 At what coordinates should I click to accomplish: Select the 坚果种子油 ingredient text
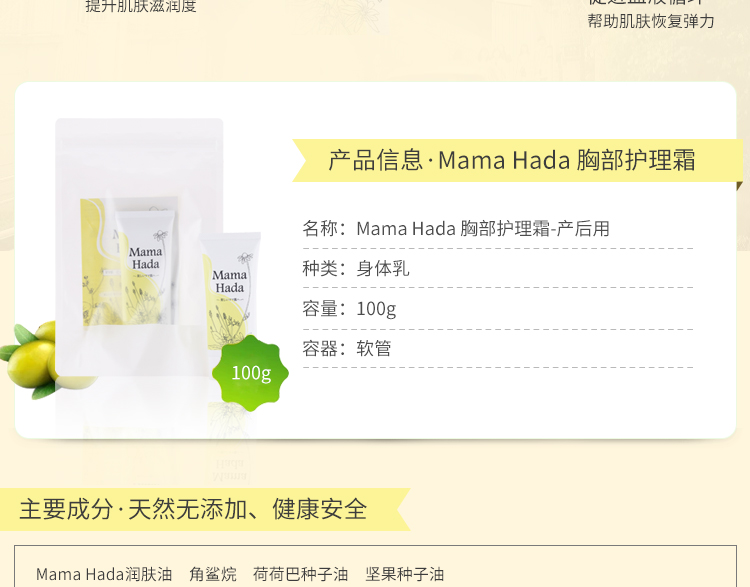pos(405,574)
